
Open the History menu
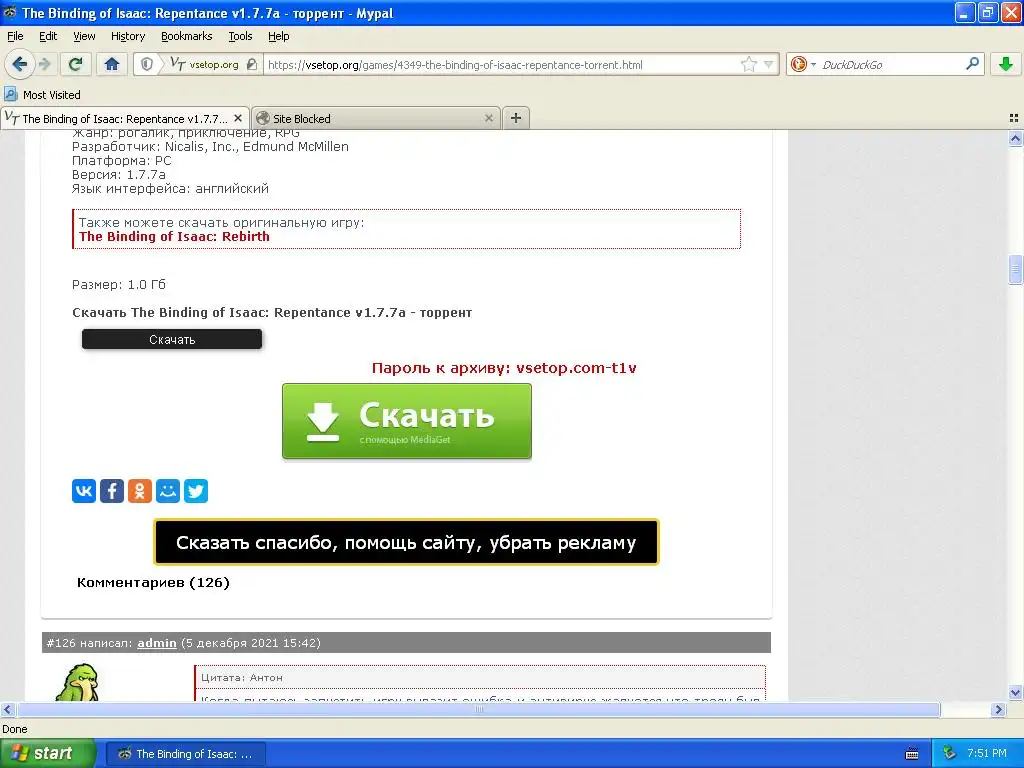tap(128, 36)
